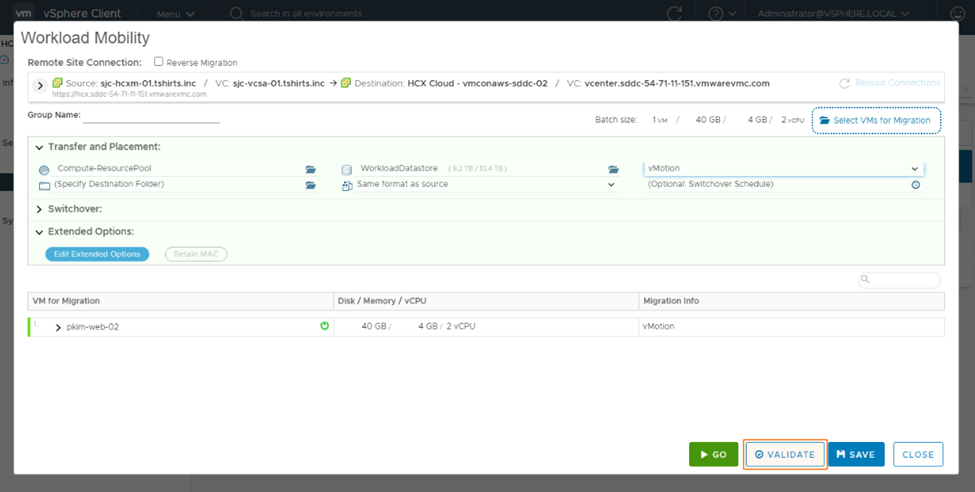Image resolution: width=975 pixels, height=492 pixels.
Task: Toggle the Retain MAC option
Action: click(x=196, y=254)
